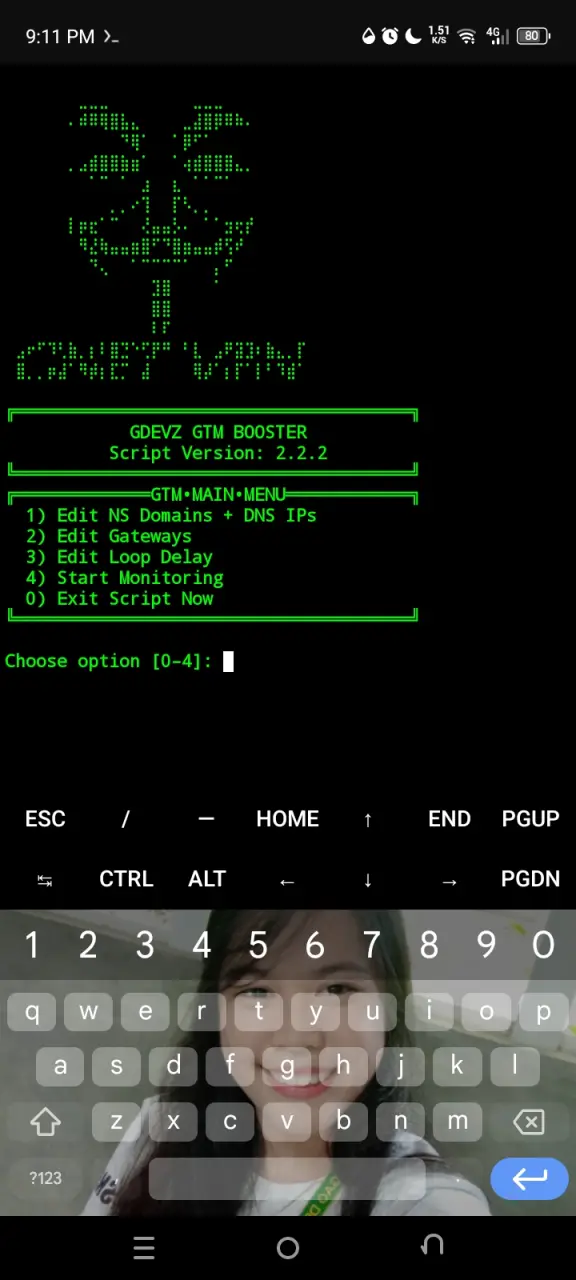576x1280 pixels.
Task: Tap the q key
Action: coord(32,1012)
